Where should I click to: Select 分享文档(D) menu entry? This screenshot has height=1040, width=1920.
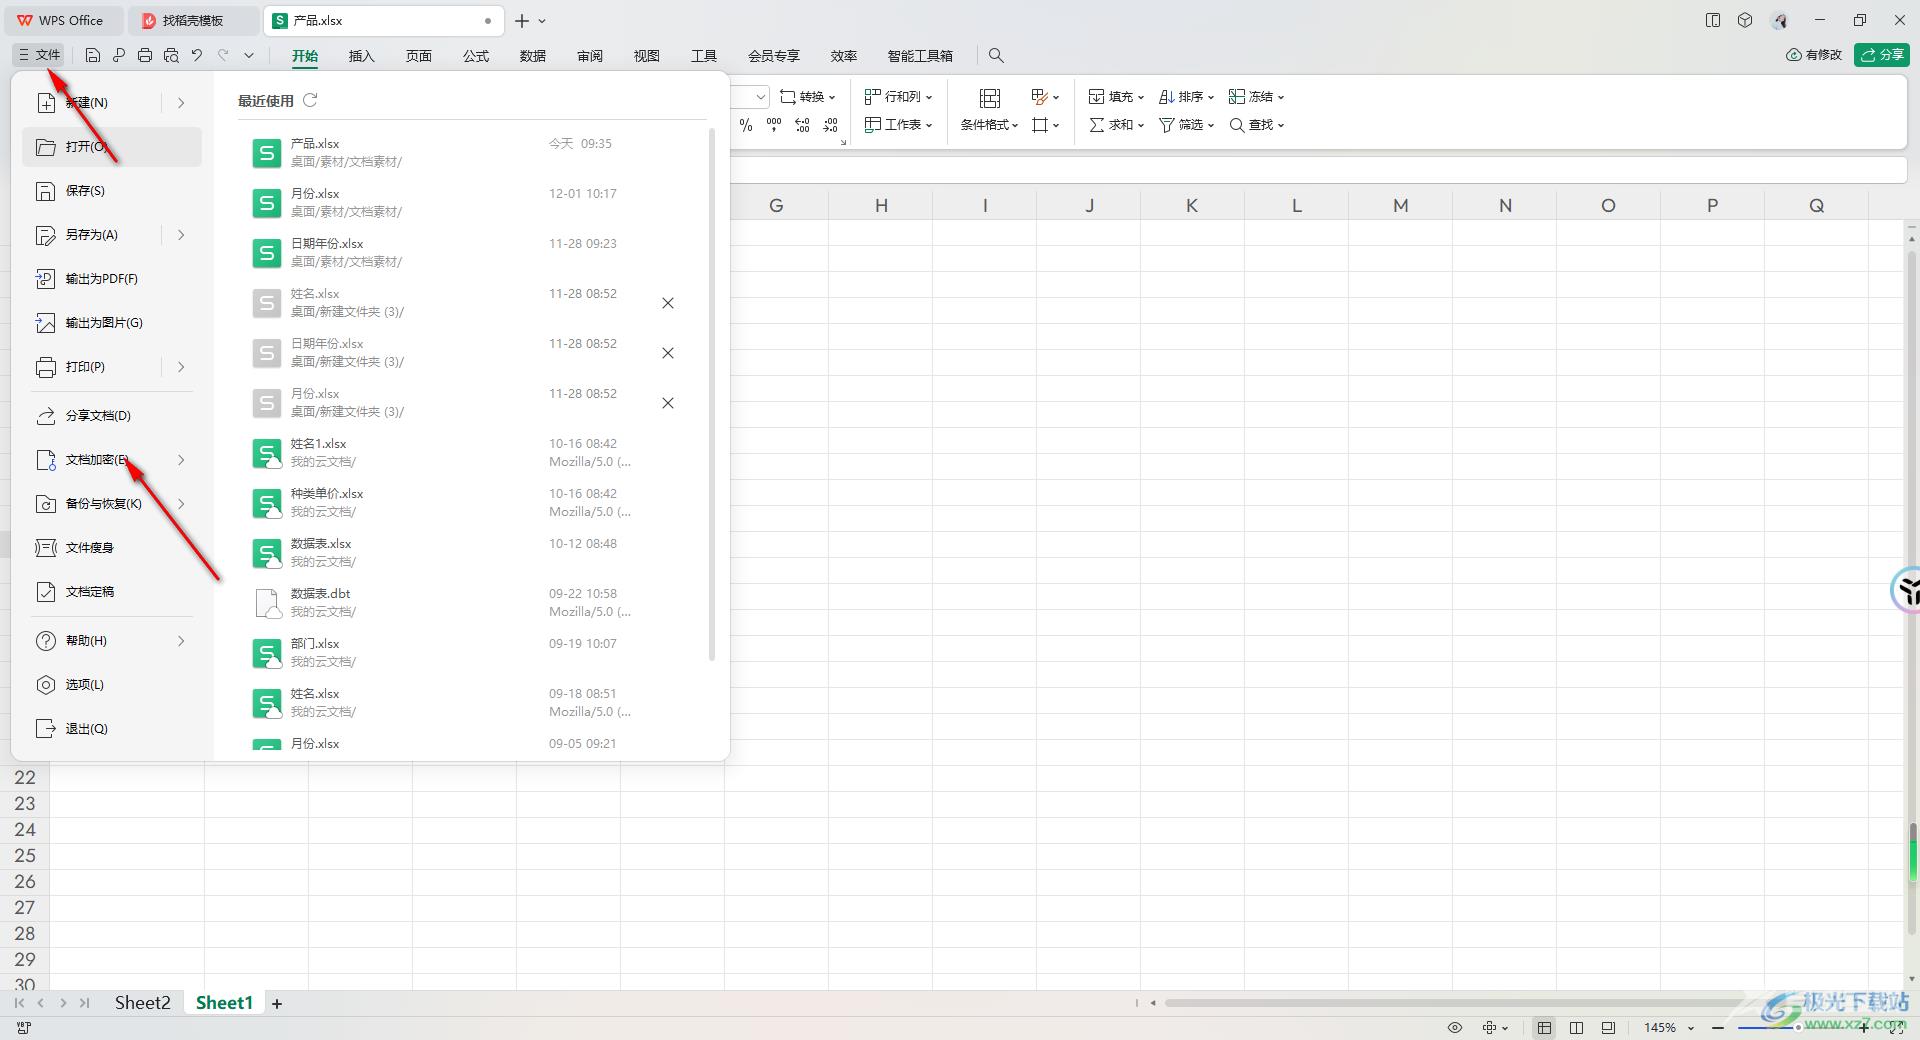point(111,416)
